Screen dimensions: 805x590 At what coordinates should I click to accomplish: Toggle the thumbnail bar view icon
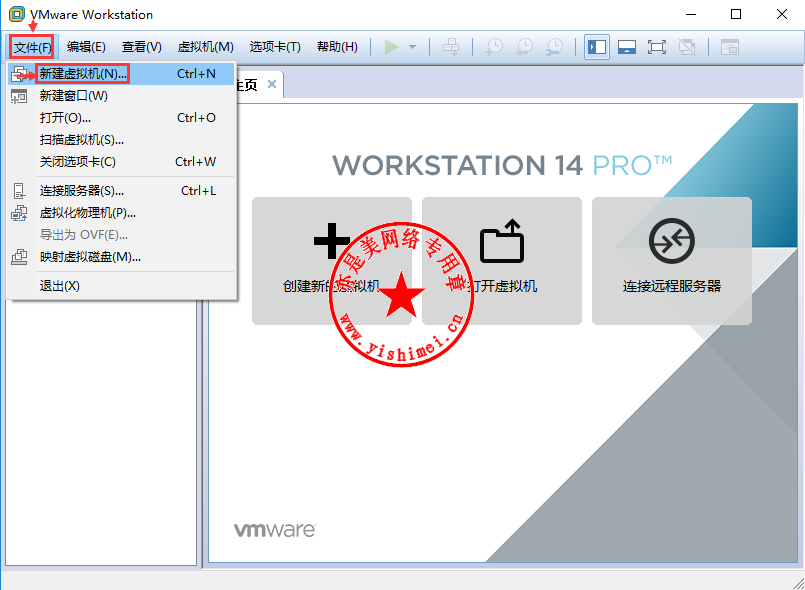click(627, 47)
